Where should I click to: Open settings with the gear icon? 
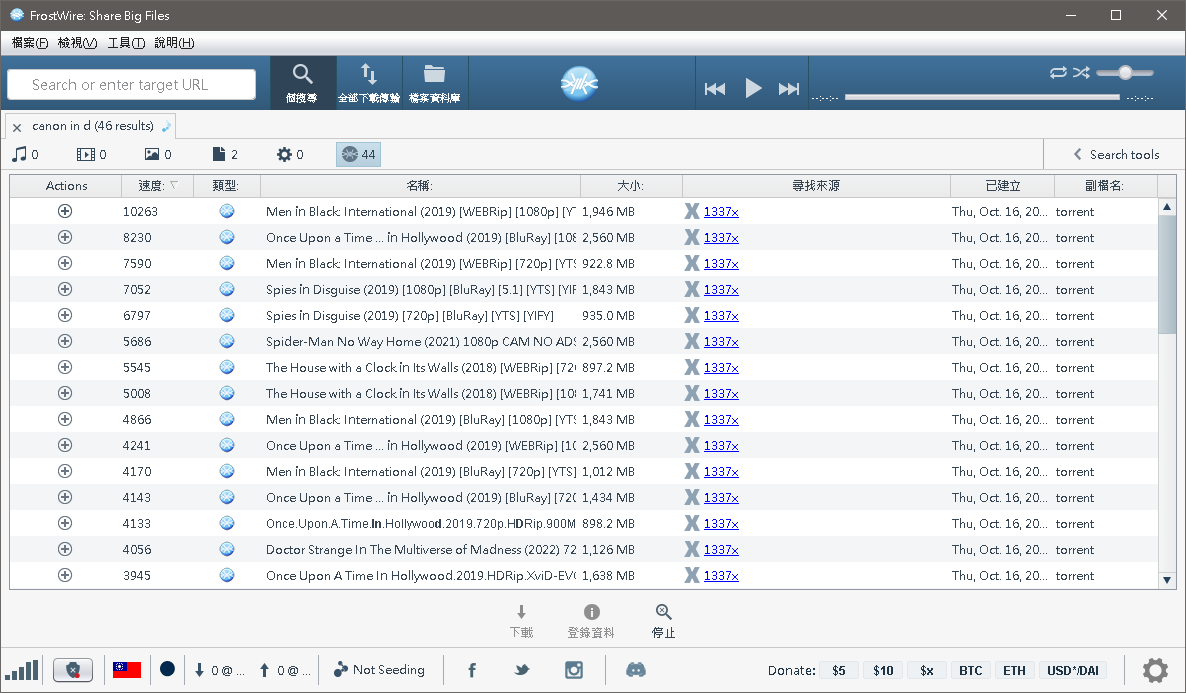tap(1155, 670)
